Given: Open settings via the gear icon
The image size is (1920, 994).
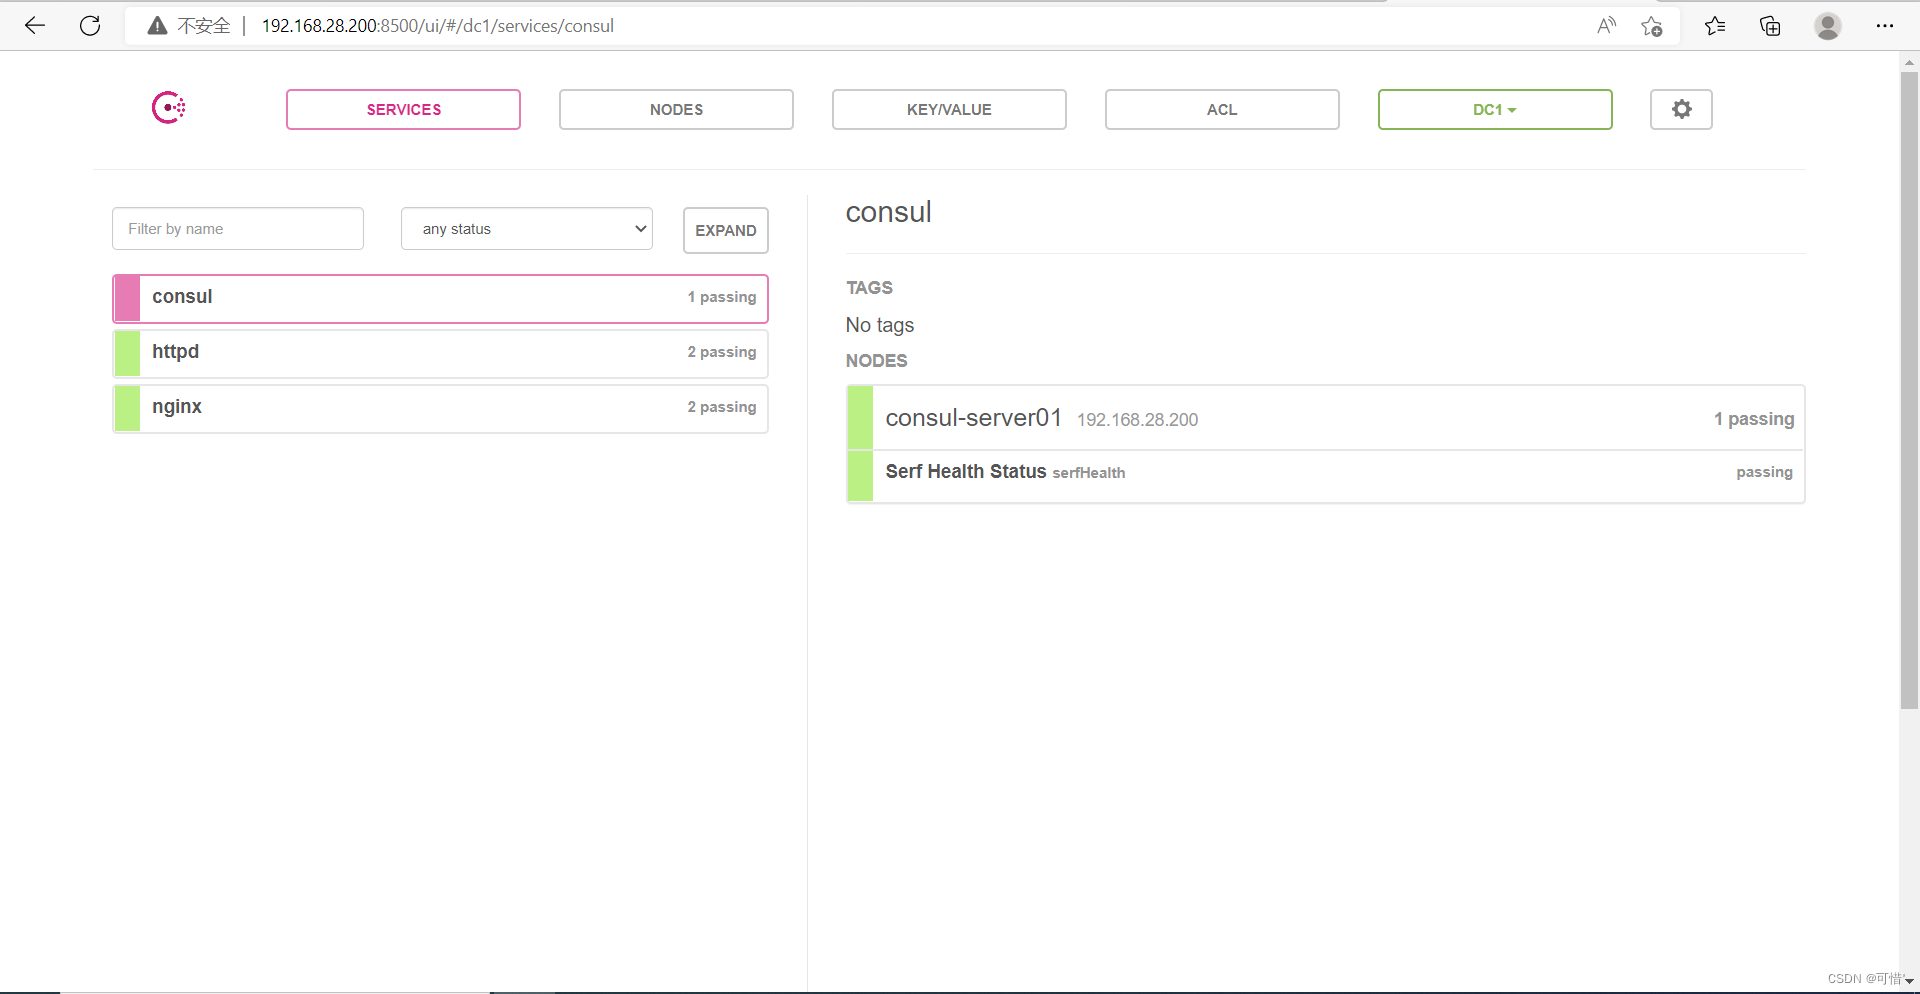Looking at the screenshot, I should (1681, 109).
